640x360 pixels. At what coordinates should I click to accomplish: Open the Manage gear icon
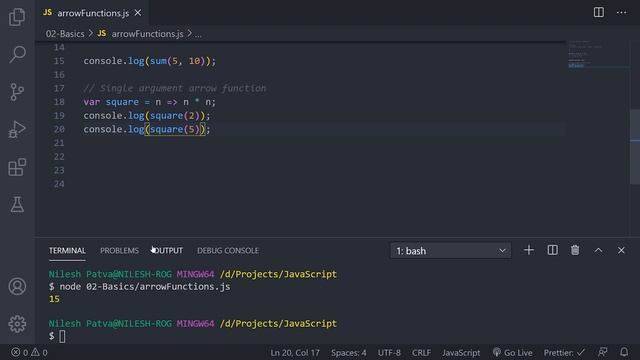[17, 324]
